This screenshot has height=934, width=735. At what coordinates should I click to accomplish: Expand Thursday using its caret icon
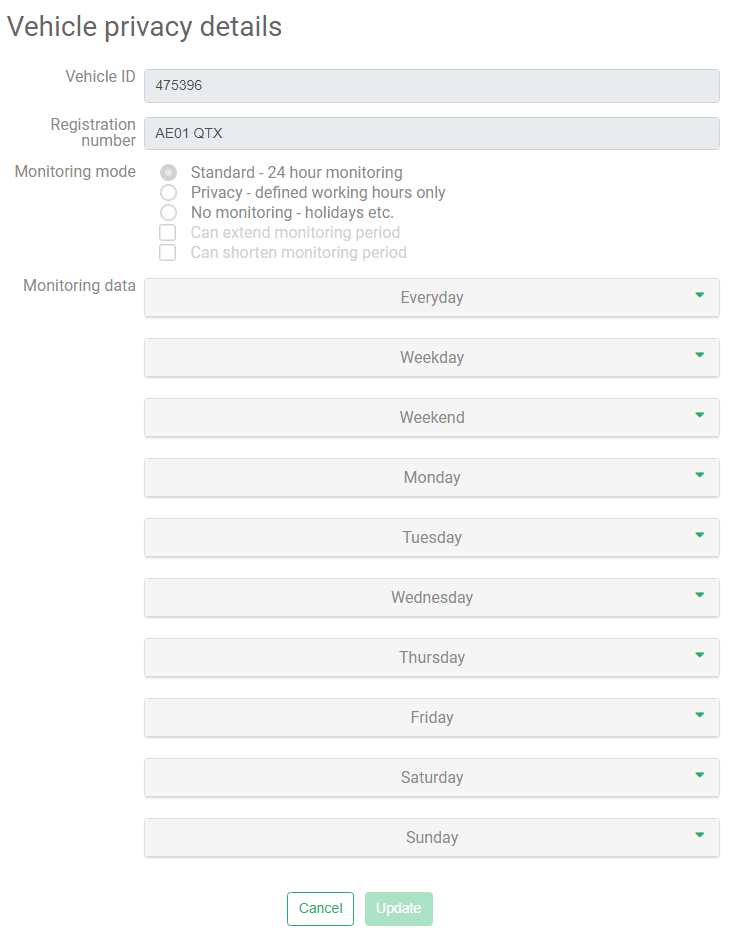(x=700, y=655)
